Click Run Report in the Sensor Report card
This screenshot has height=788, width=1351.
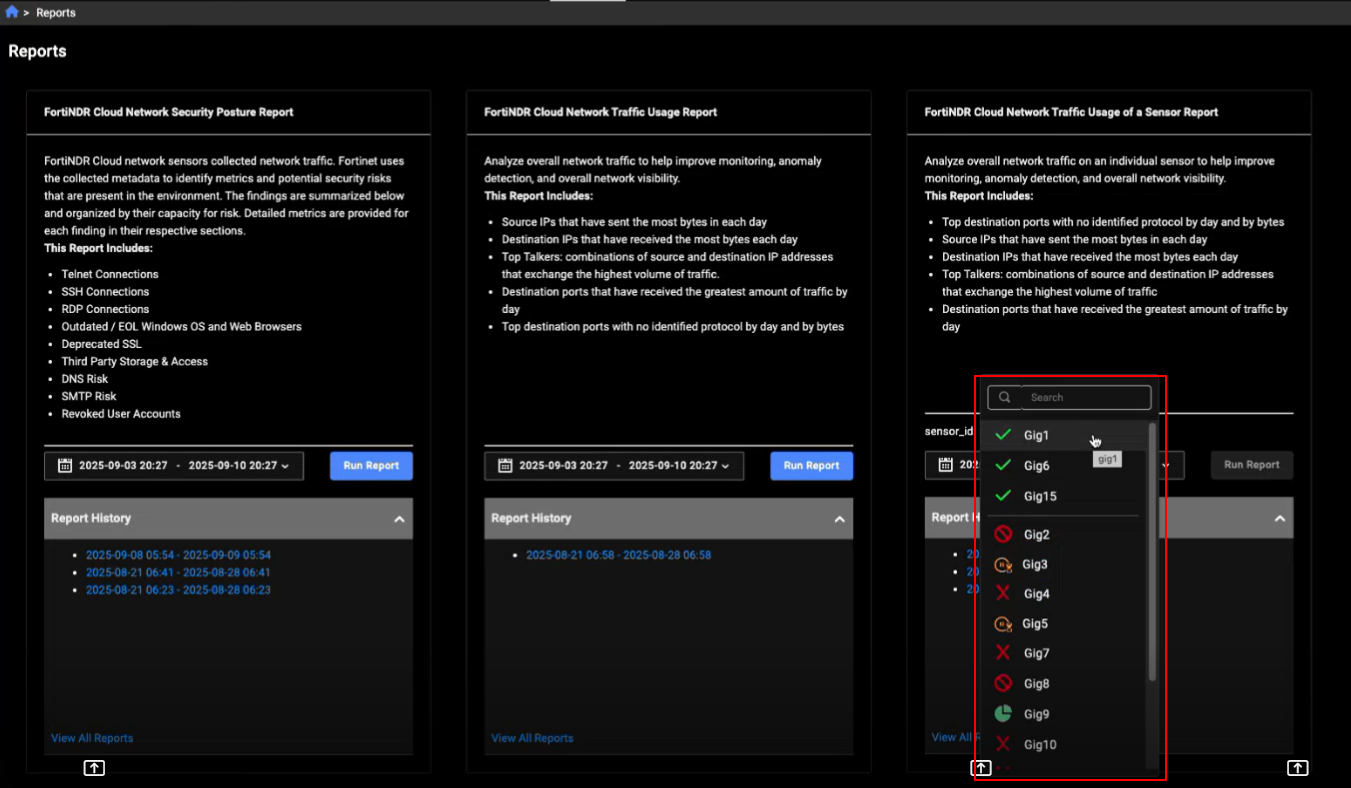click(1252, 465)
